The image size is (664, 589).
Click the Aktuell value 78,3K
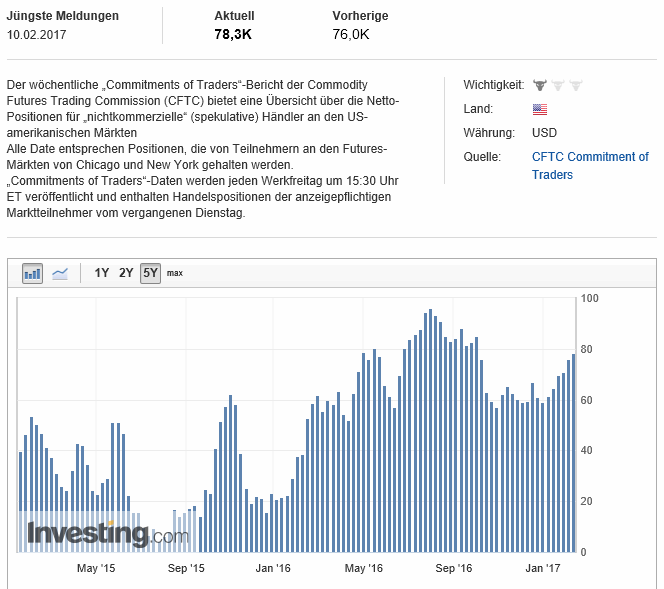tap(232, 34)
